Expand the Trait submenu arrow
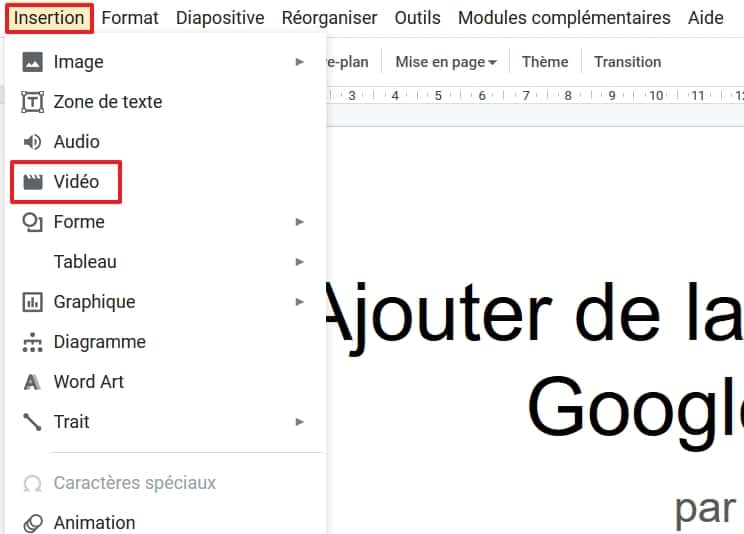This screenshot has height=534, width=744. (x=299, y=422)
